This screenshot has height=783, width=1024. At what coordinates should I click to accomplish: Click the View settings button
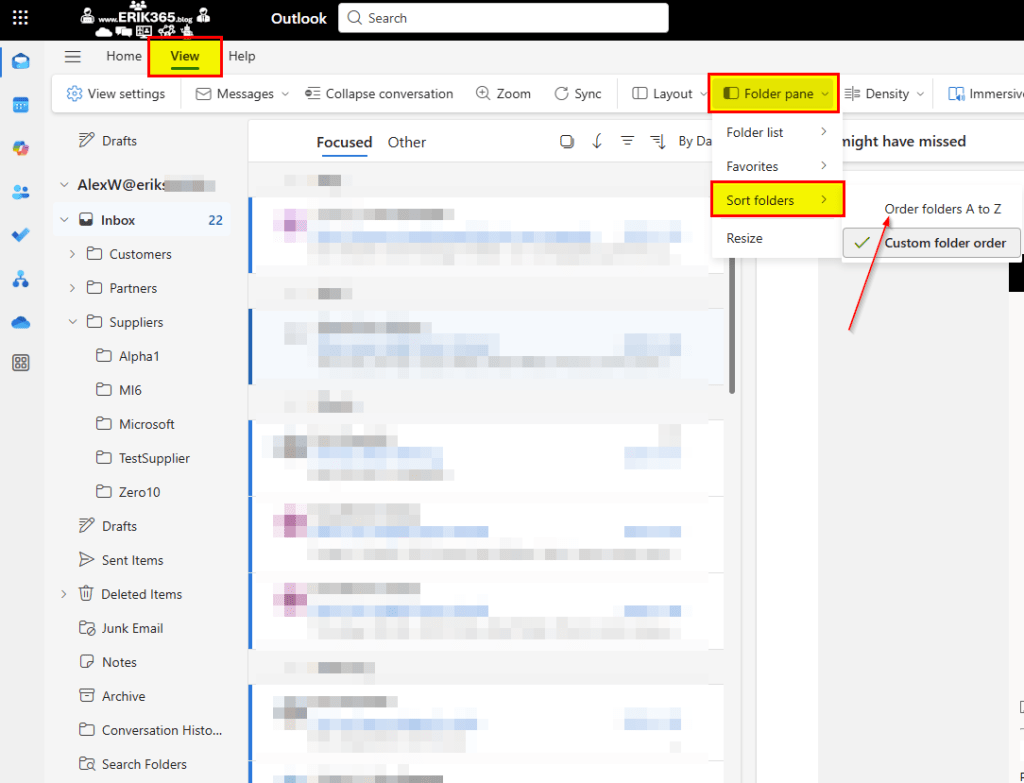(116, 94)
